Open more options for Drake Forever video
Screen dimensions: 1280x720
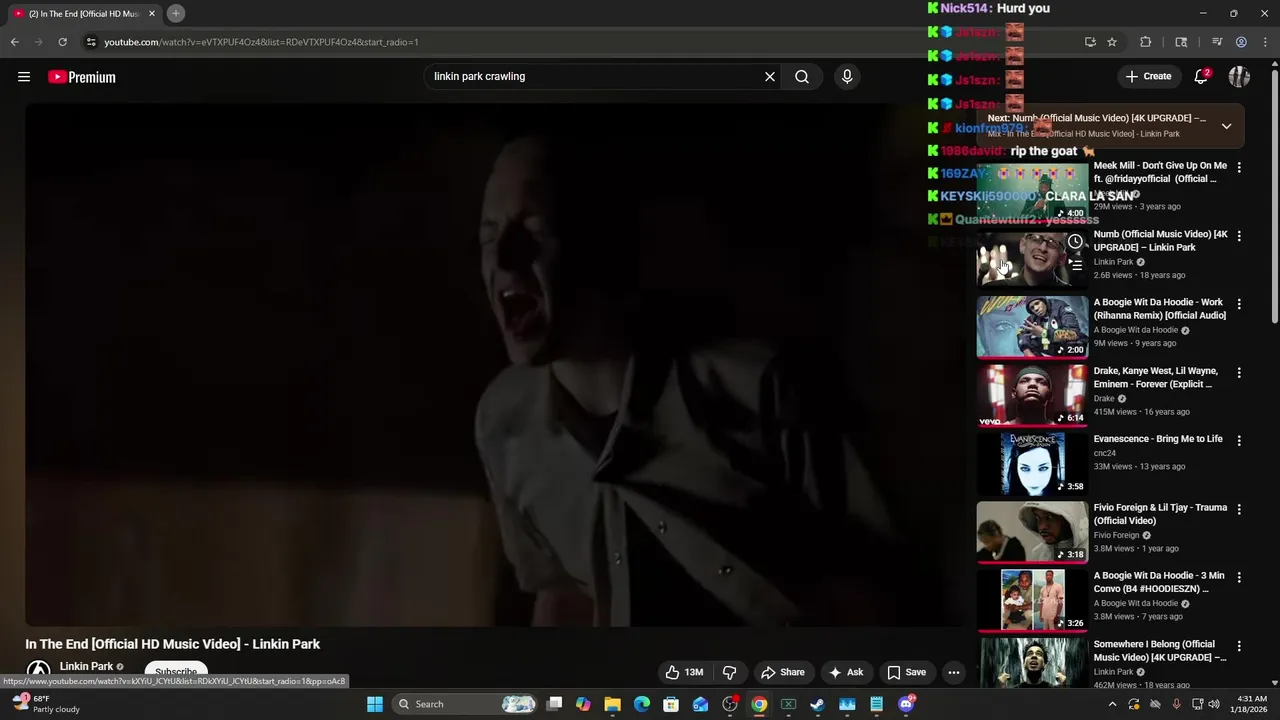click(1239, 373)
